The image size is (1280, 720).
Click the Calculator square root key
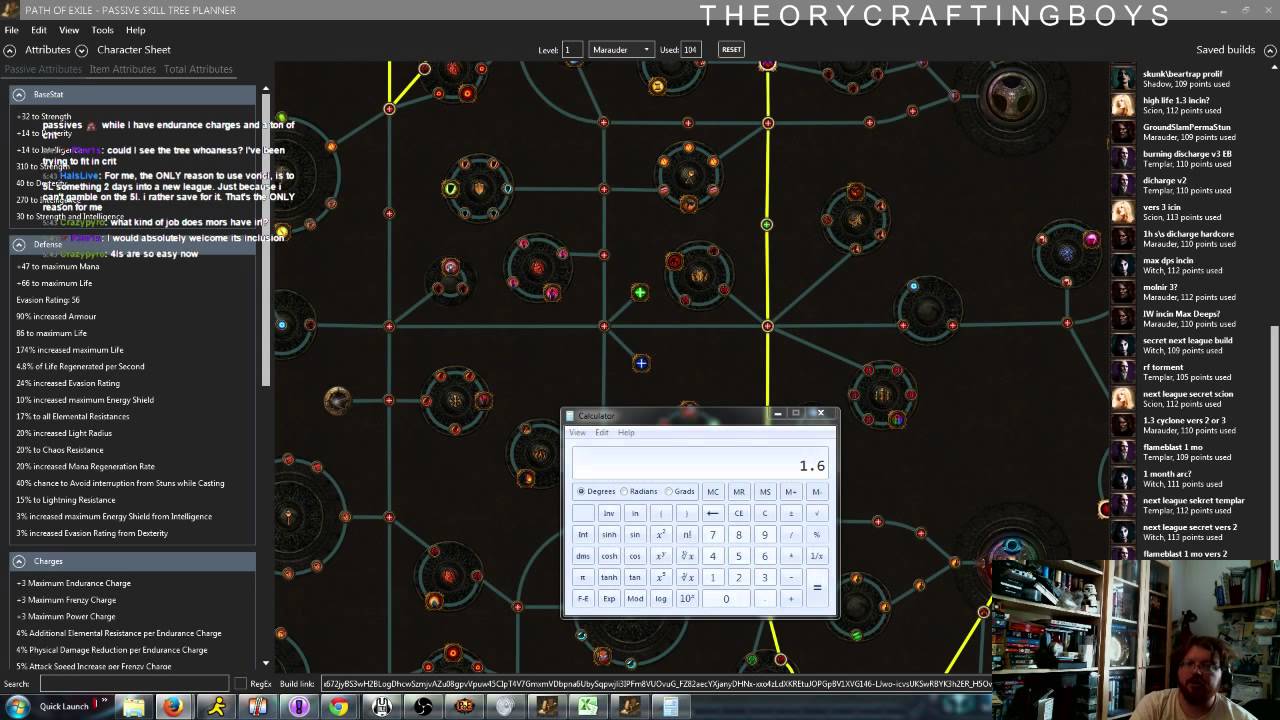817,513
